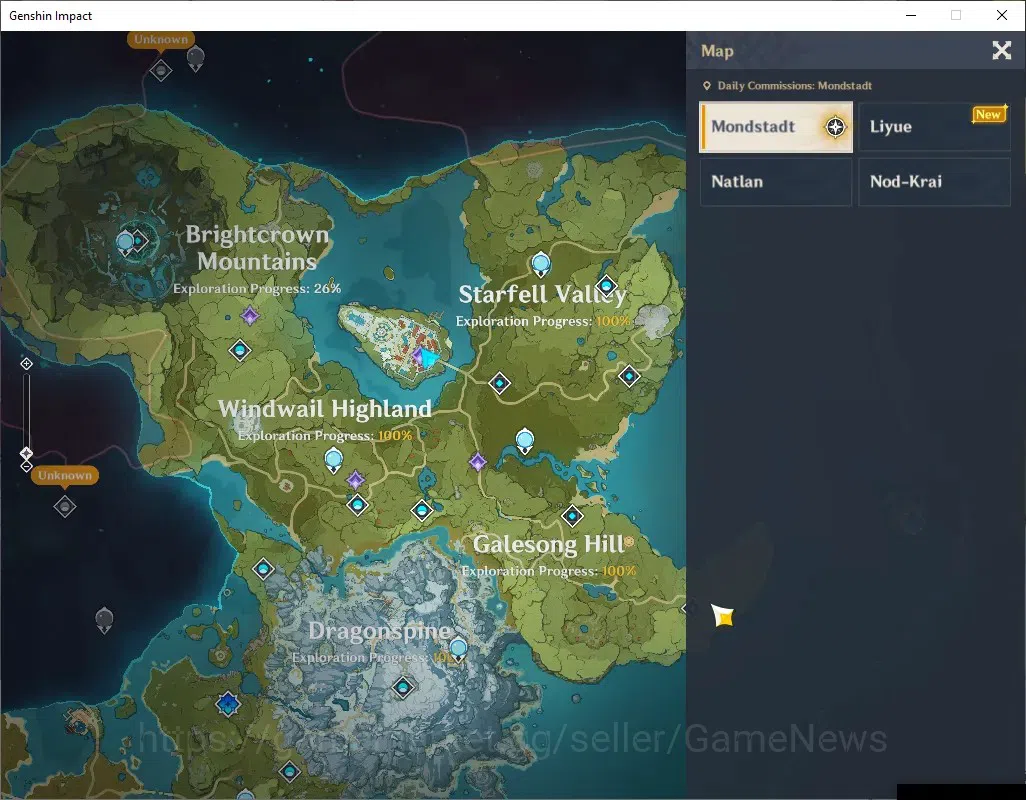1026x800 pixels.
Task: Click the waypoint in south-central Windwail Highland
Action: pos(422,510)
